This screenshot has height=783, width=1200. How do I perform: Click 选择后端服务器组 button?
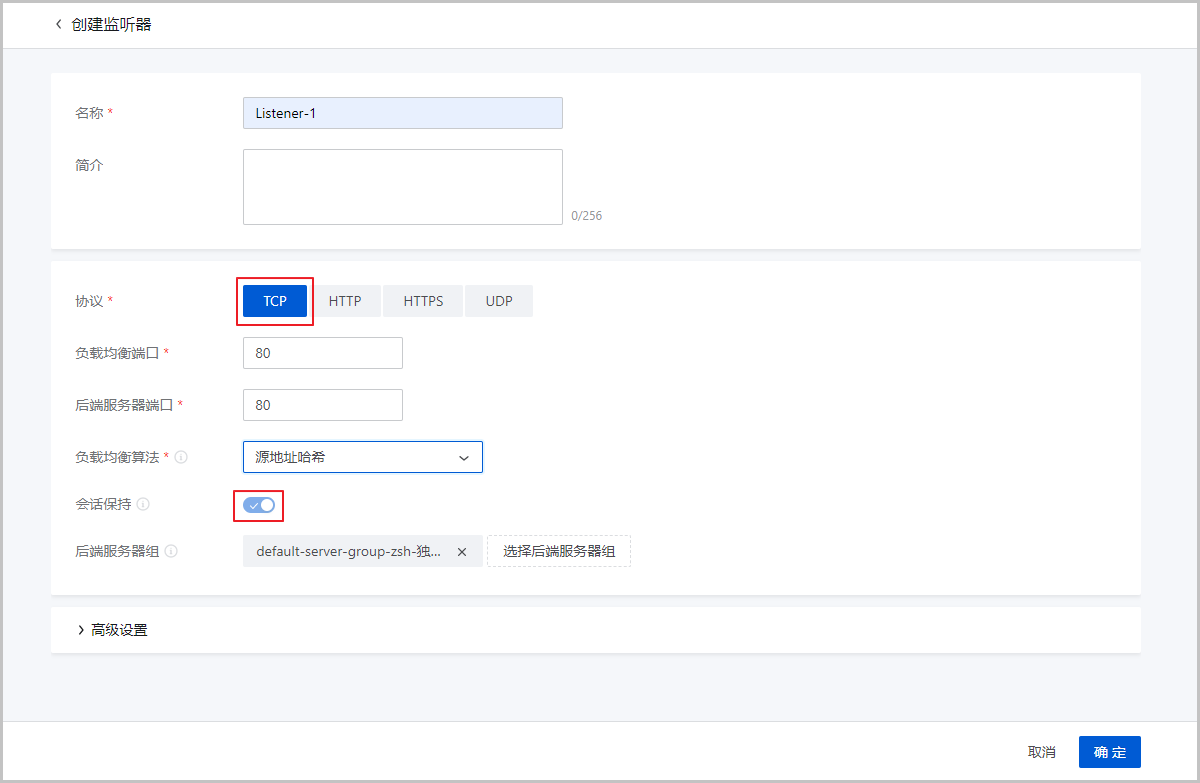point(559,551)
